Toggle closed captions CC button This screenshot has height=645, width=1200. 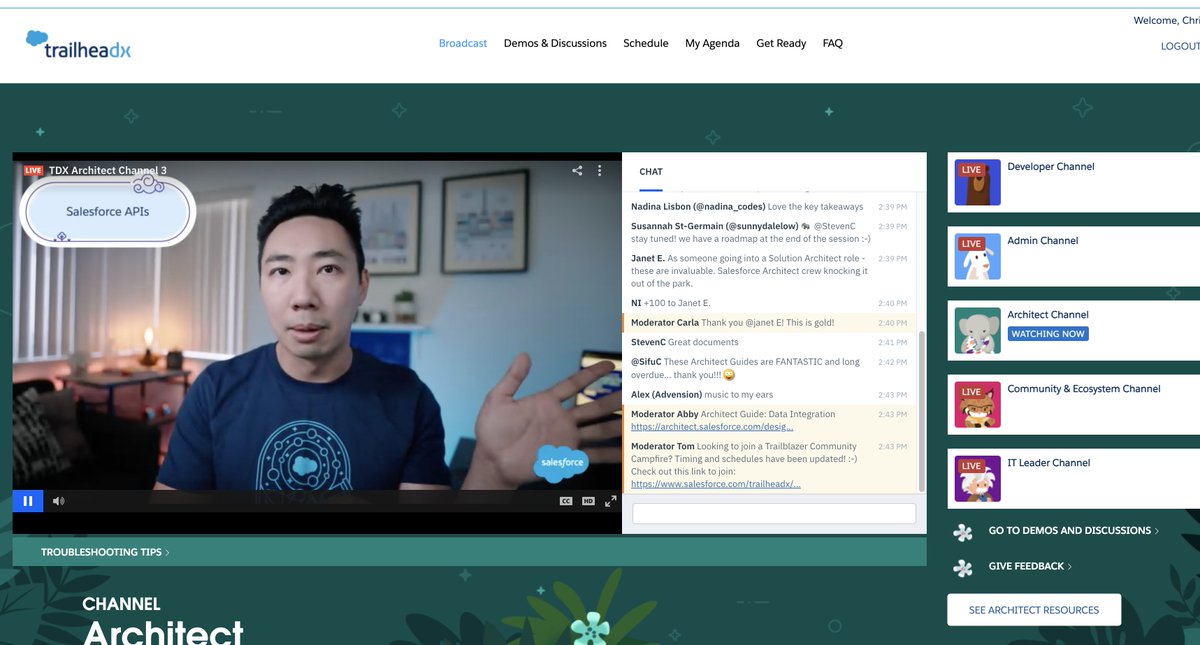click(566, 501)
